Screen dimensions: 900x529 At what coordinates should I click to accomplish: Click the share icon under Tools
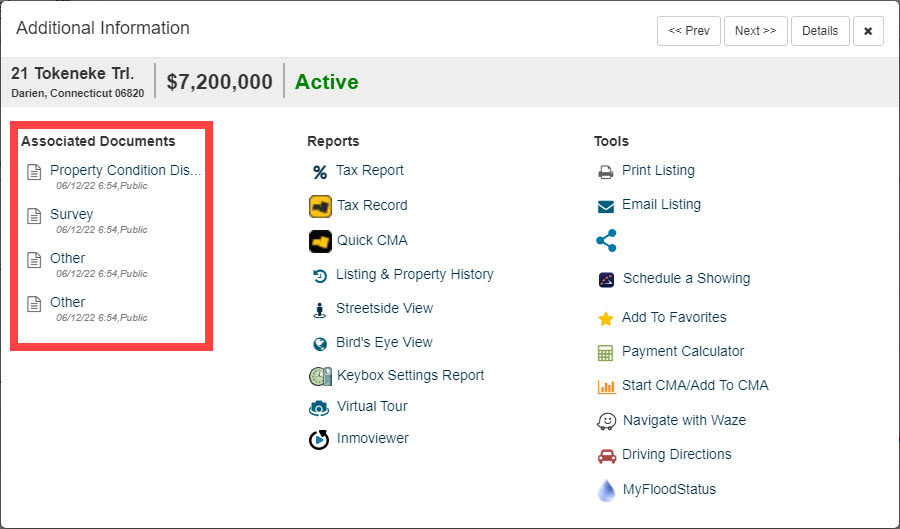(x=606, y=240)
